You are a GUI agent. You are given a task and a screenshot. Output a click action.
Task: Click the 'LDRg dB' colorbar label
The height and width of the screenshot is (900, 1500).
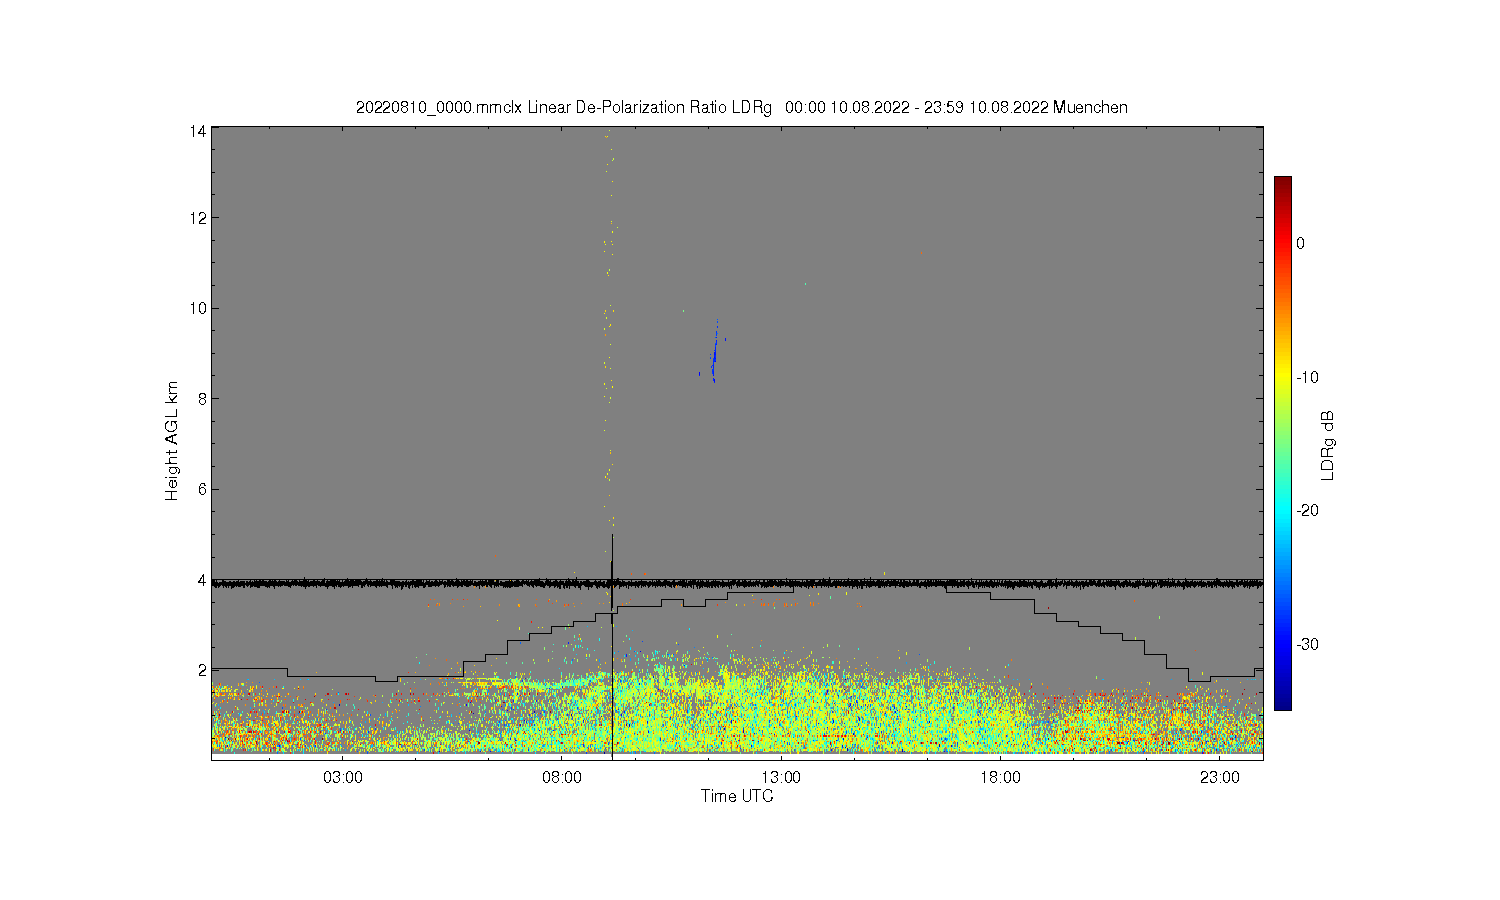pos(1328,445)
